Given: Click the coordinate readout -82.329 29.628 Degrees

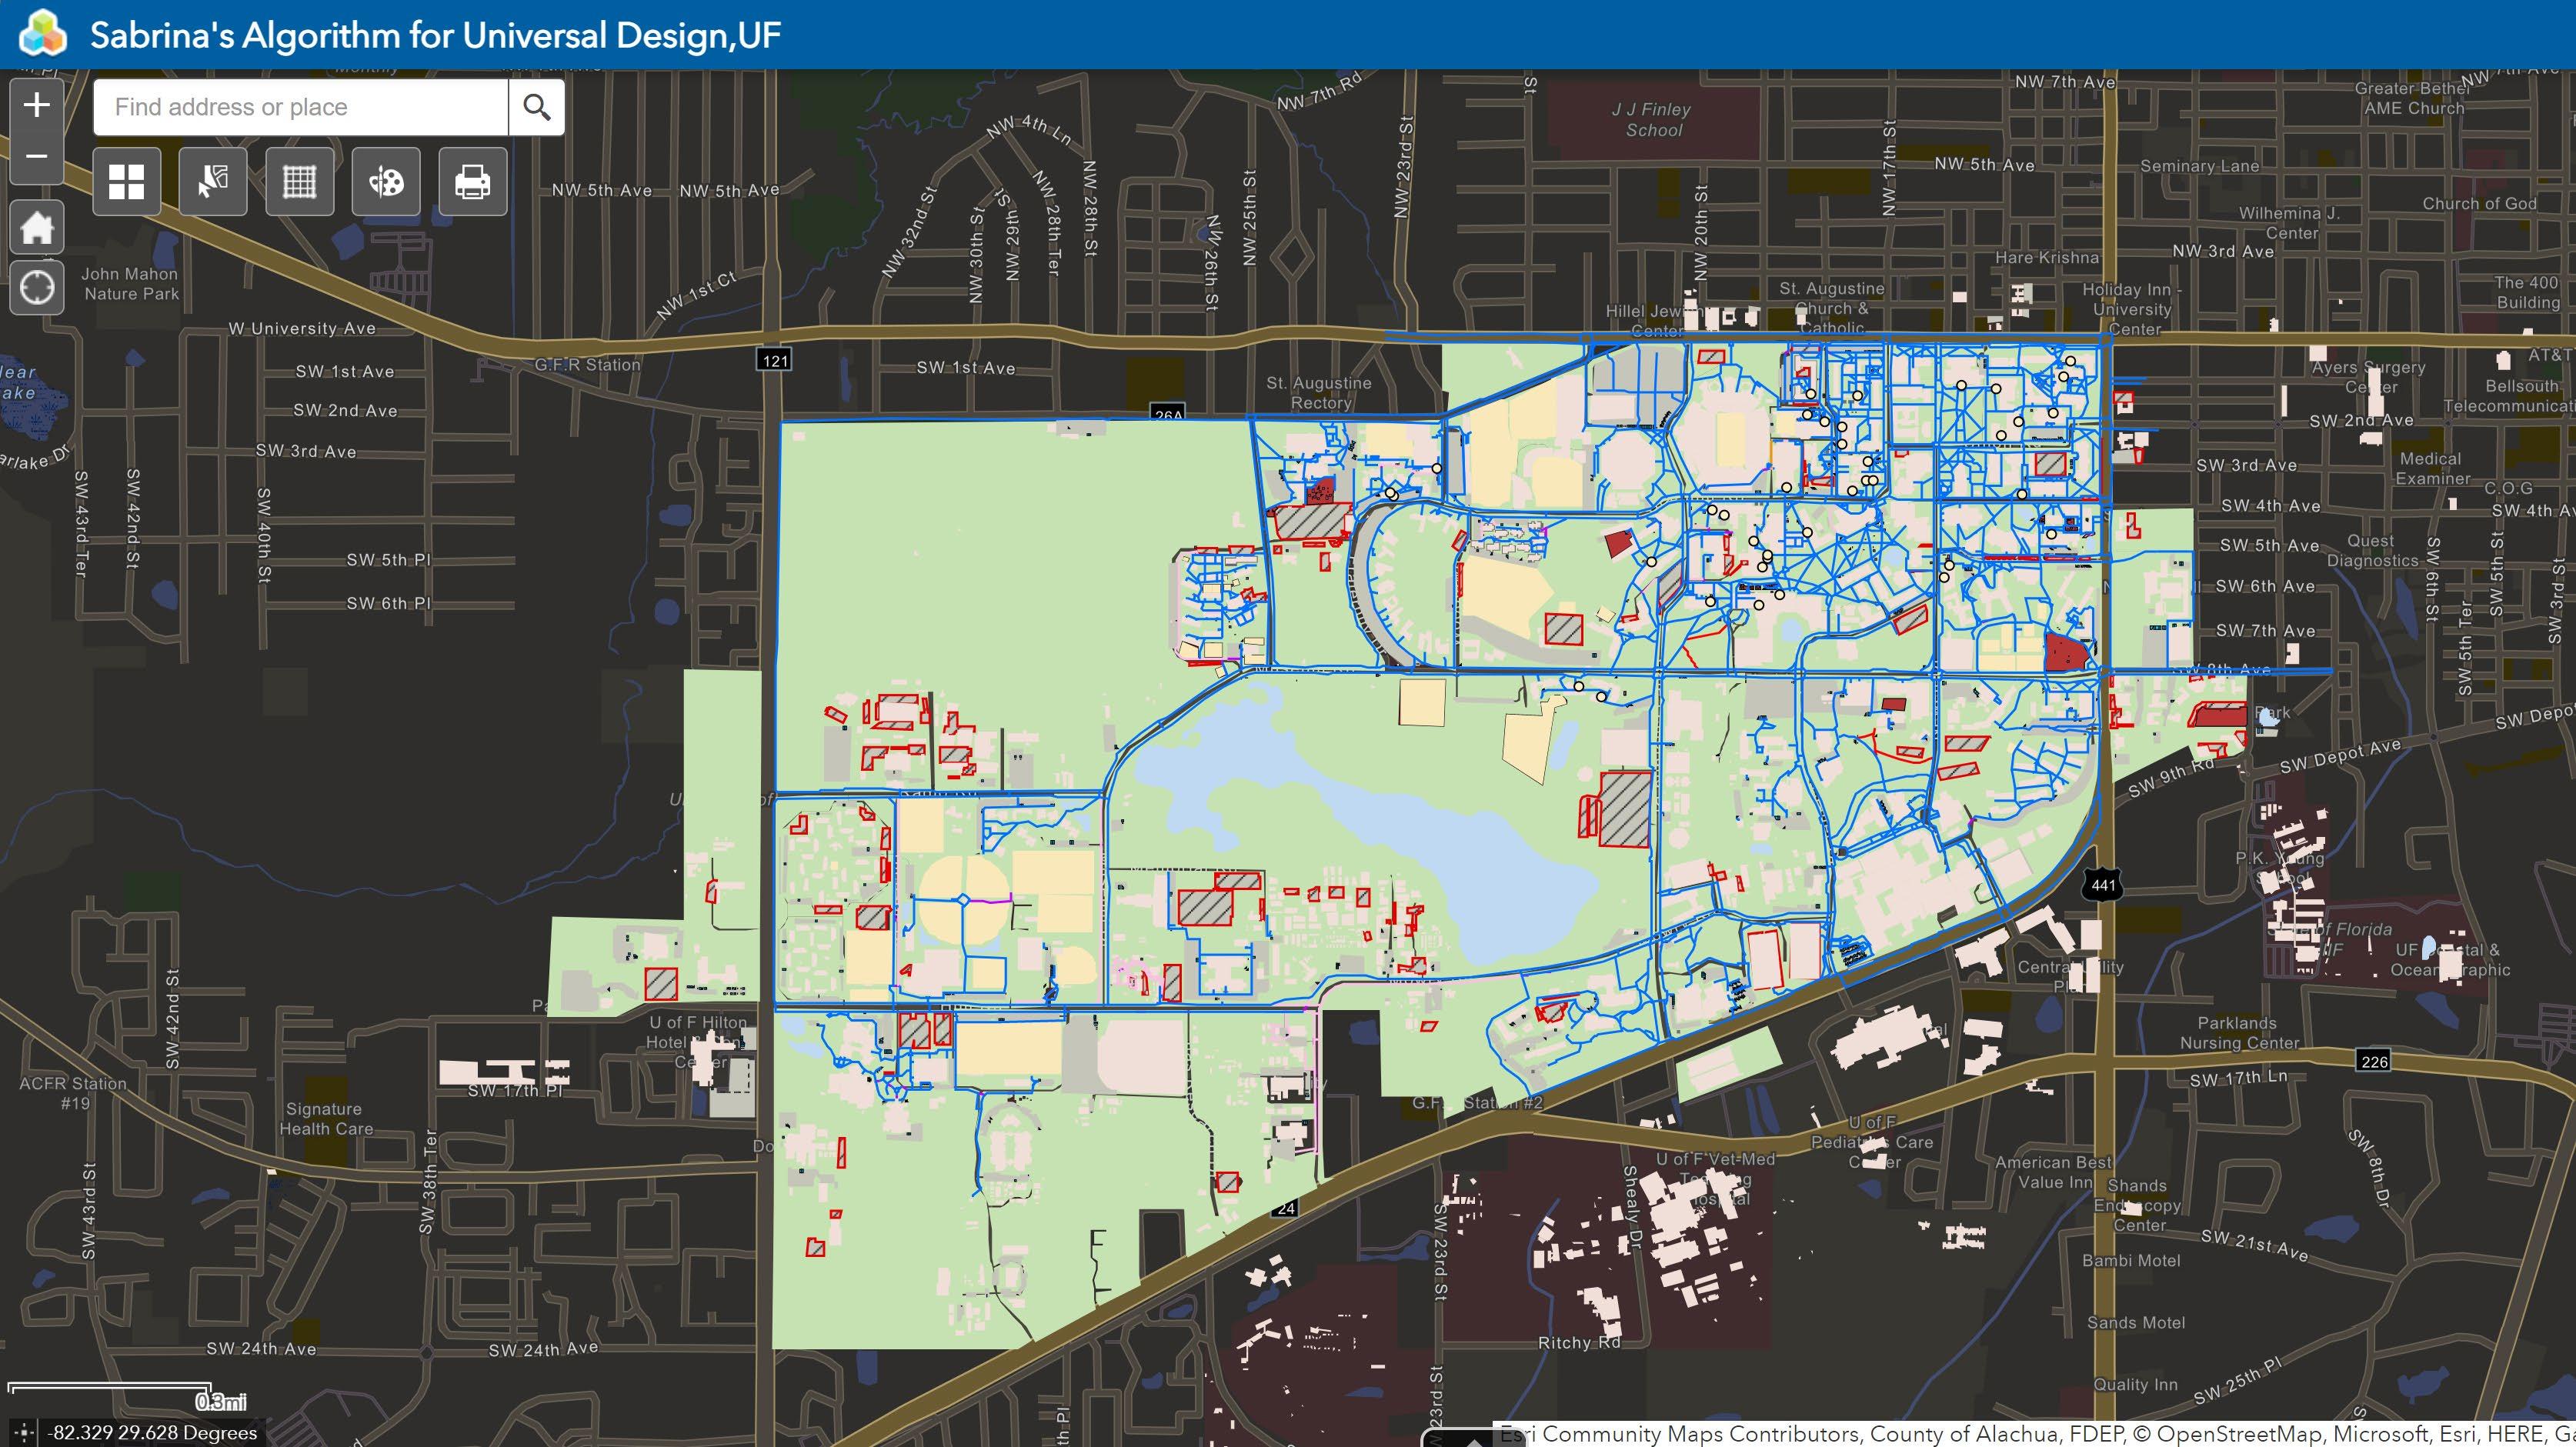Looking at the screenshot, I should pyautogui.click(x=154, y=1433).
